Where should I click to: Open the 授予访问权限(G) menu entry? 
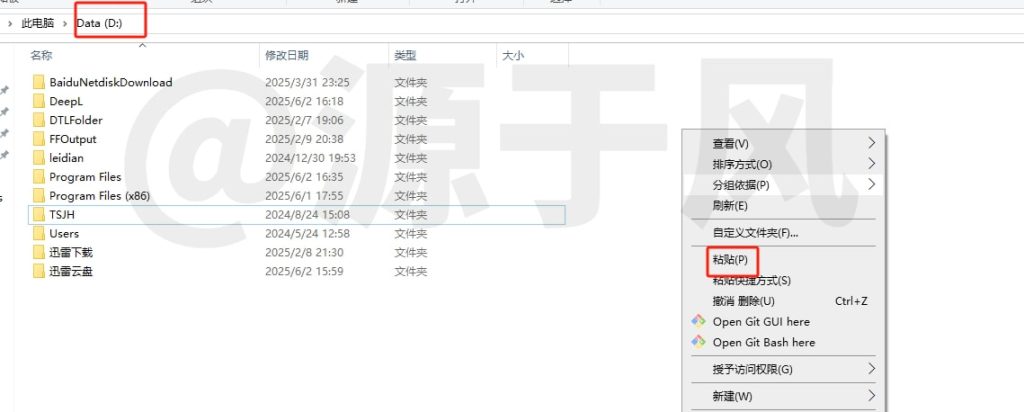click(783, 370)
